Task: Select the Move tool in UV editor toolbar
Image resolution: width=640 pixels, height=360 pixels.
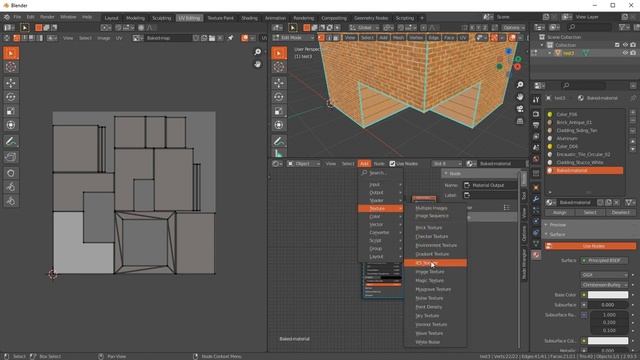Action: click(11, 83)
